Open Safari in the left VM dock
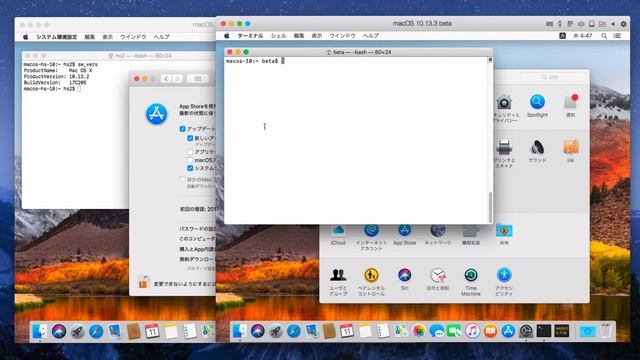 [96, 331]
